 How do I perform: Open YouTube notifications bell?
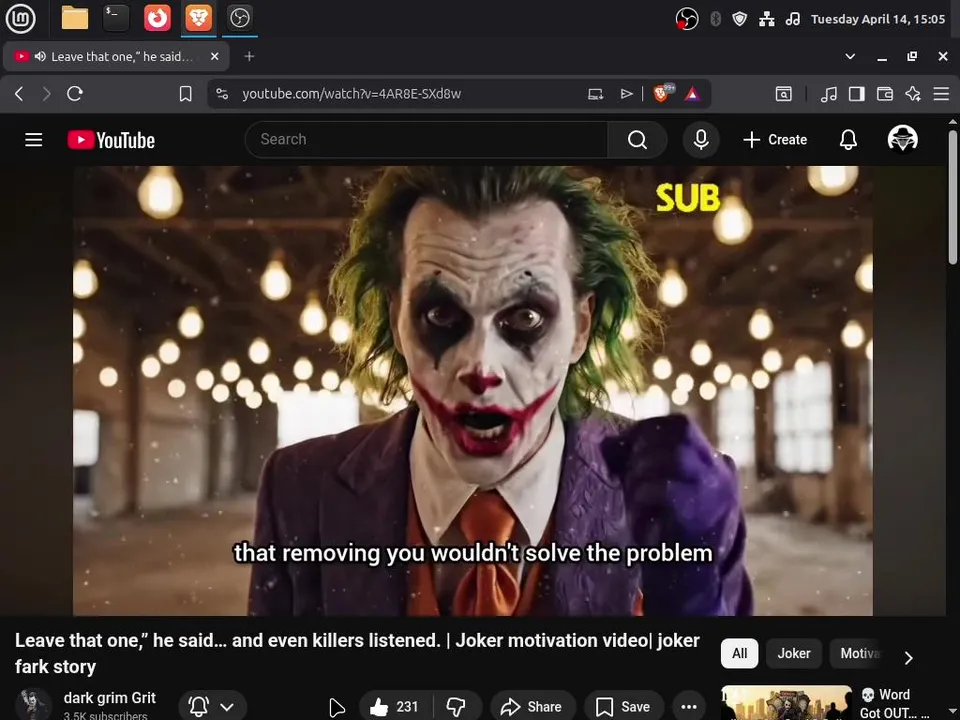(x=848, y=140)
